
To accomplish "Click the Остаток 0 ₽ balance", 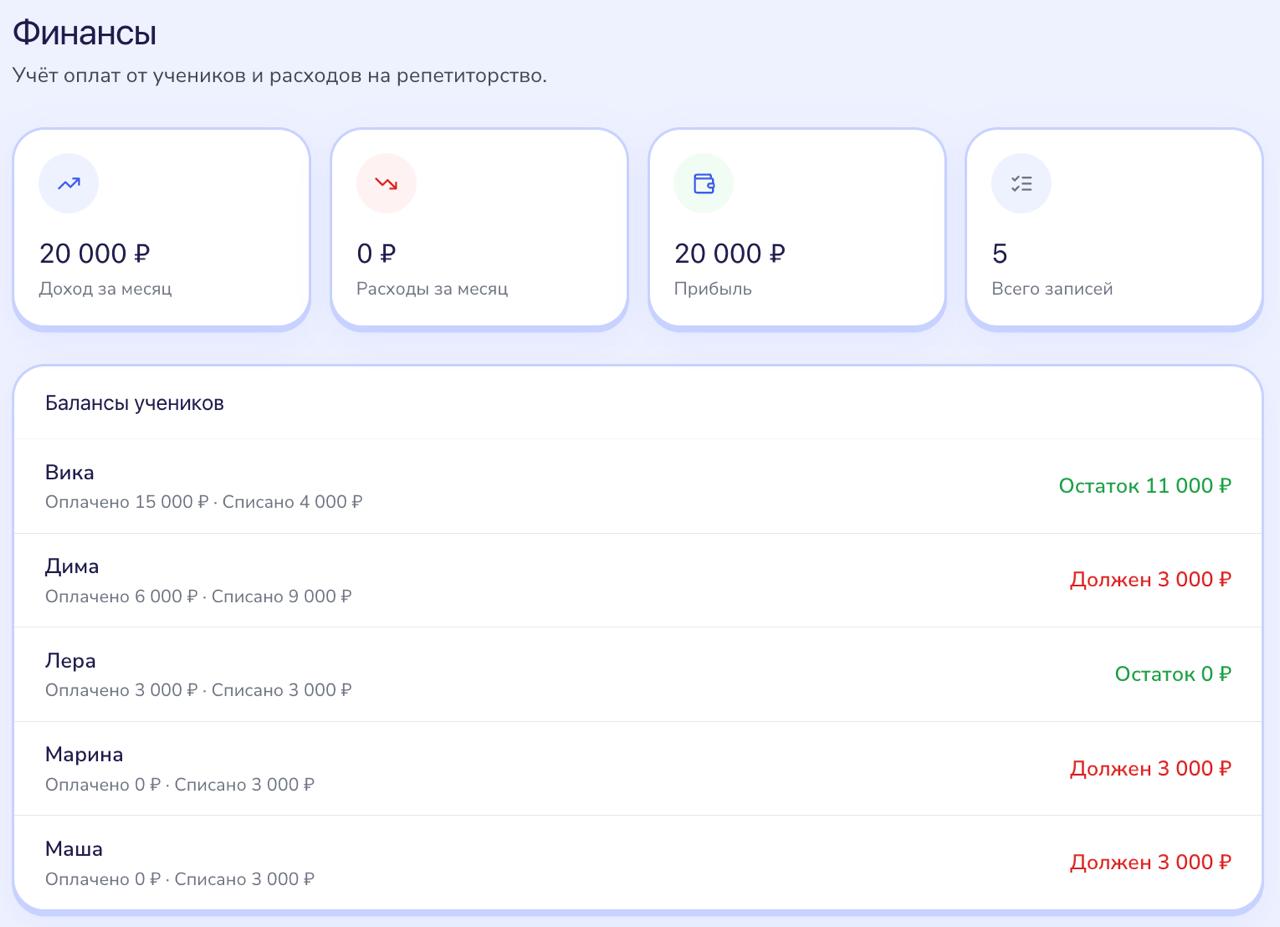I will (1173, 674).
